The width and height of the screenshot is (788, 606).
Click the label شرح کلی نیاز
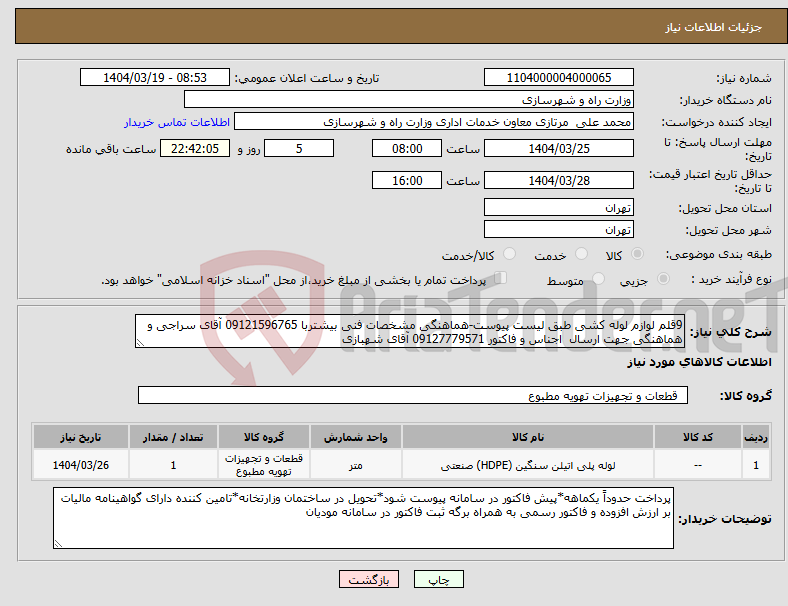pyautogui.click(x=731, y=332)
